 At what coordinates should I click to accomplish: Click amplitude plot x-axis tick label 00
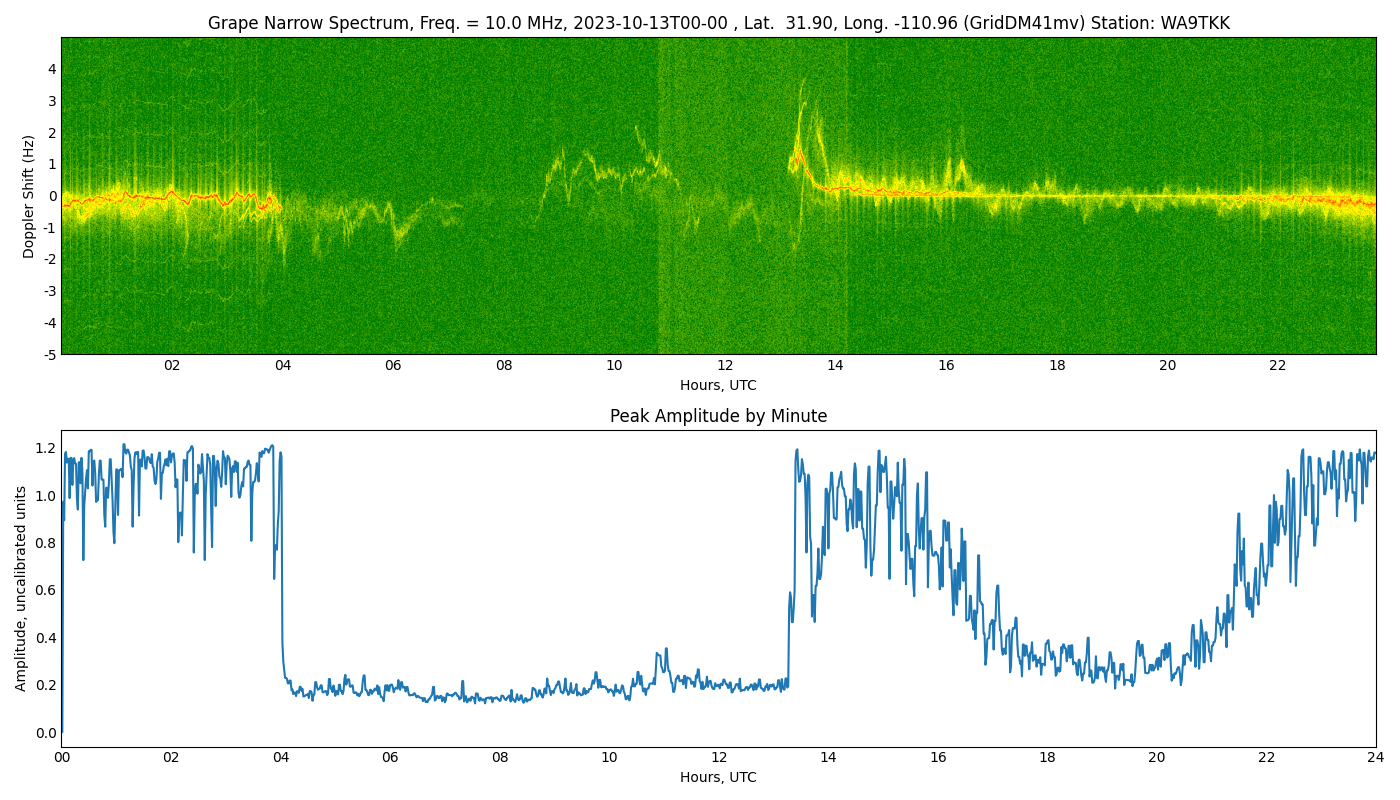(x=61, y=758)
